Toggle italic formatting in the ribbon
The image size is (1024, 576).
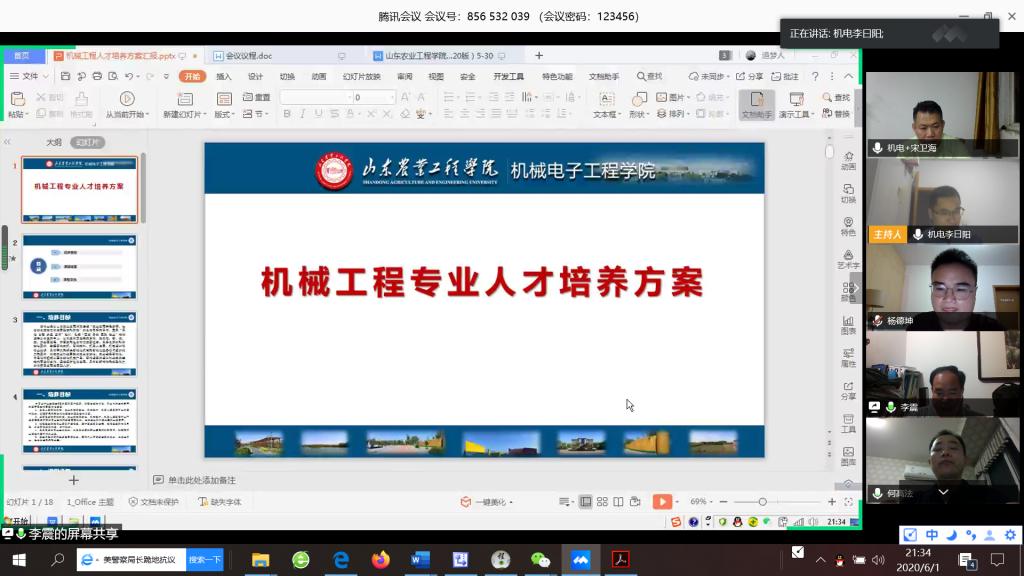(x=302, y=114)
